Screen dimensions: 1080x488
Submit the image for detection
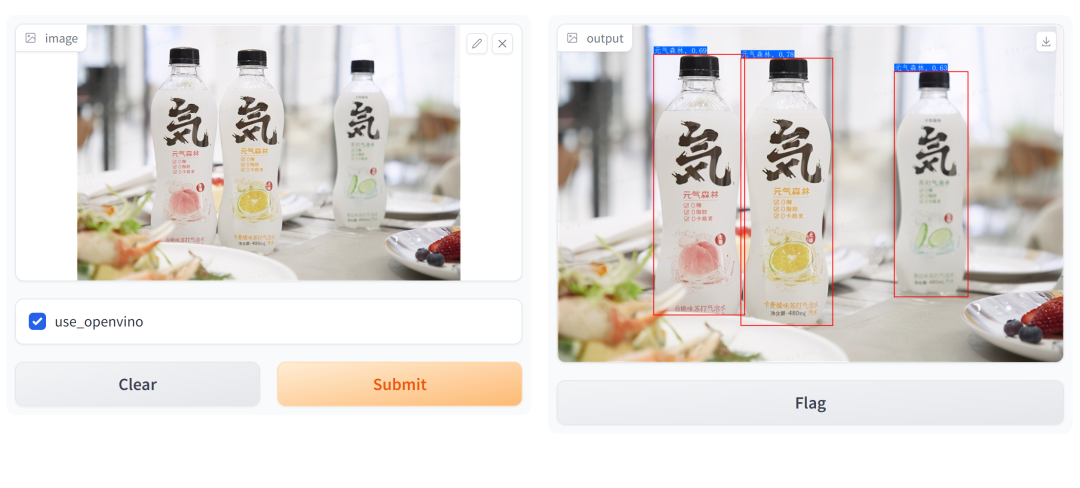(399, 384)
